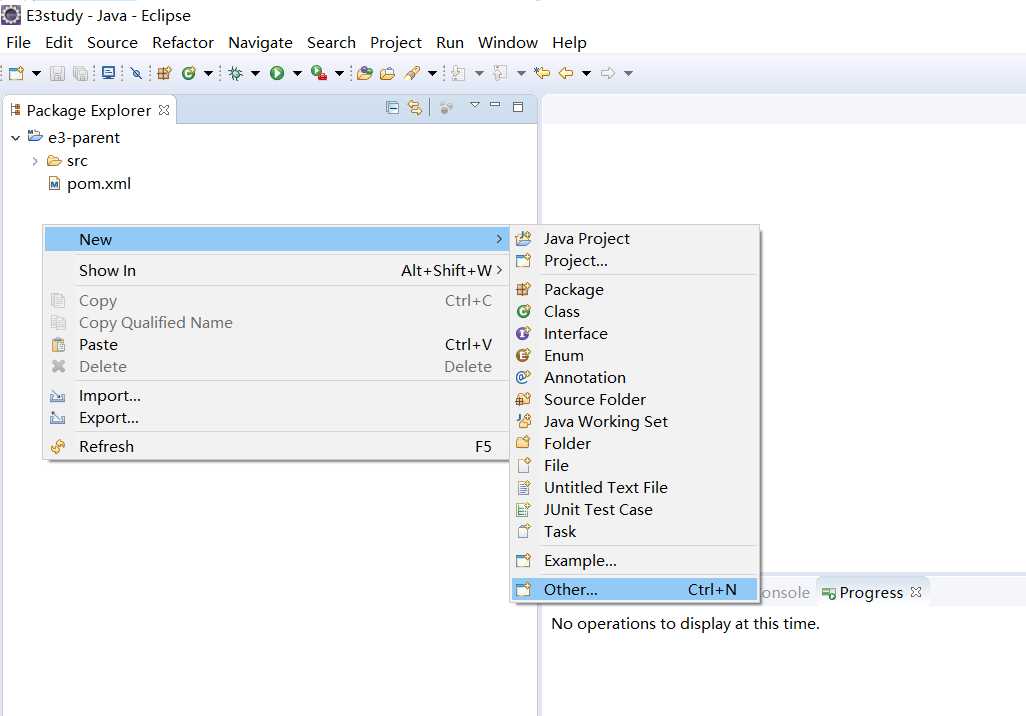Click the External Tools run icon
1026x716 pixels.
[x=319, y=73]
